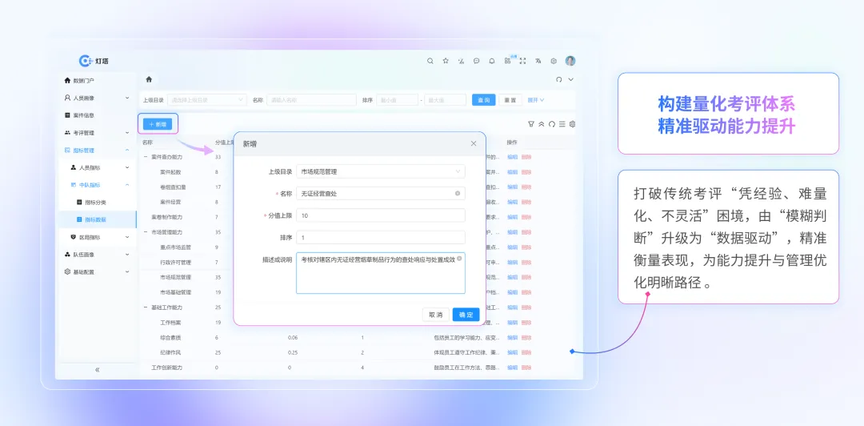Click the 灯塔 logo in the header
This screenshot has height=426, width=864.
[94, 61]
